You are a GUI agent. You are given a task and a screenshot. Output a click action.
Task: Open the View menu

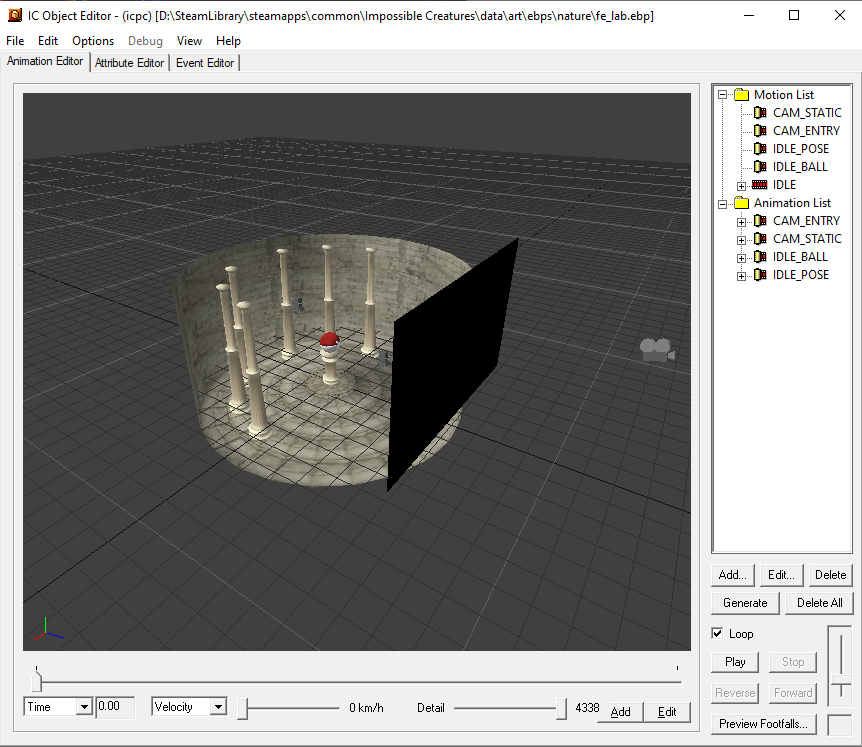189,41
